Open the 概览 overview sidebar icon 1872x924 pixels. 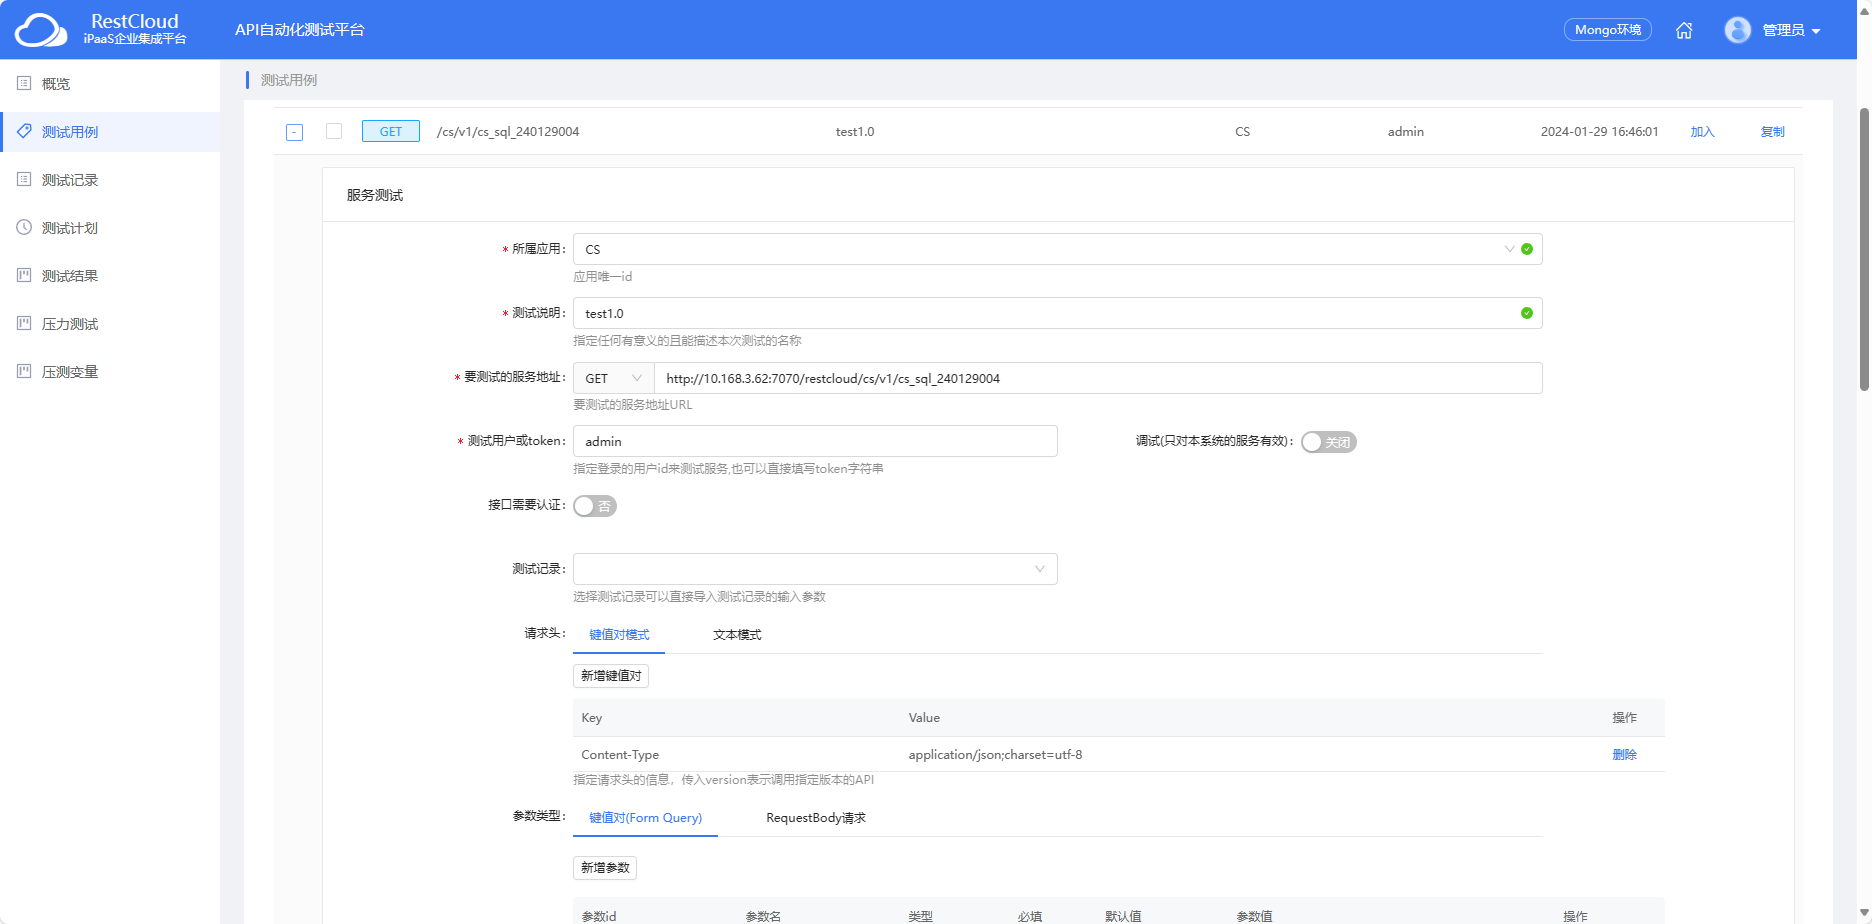pyautogui.click(x=24, y=84)
